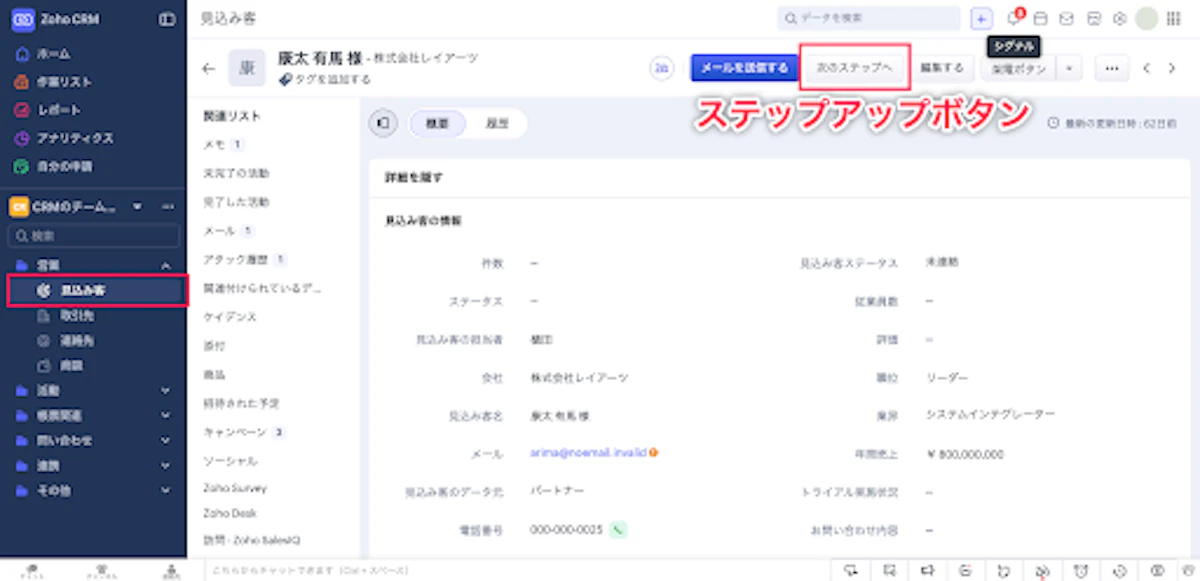Click 編集する button
This screenshot has width=1200, height=581.
[942, 68]
